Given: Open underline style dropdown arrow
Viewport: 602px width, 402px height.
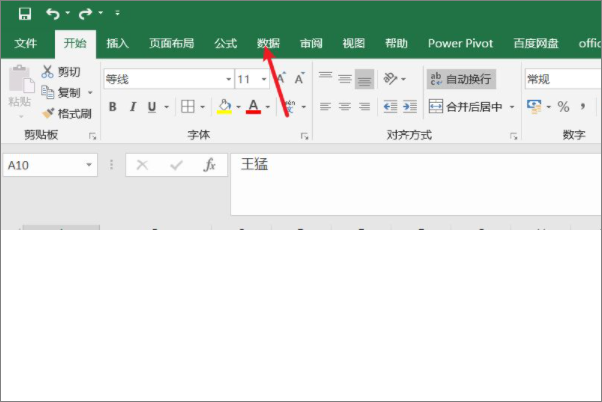Looking at the screenshot, I should pos(167,107).
